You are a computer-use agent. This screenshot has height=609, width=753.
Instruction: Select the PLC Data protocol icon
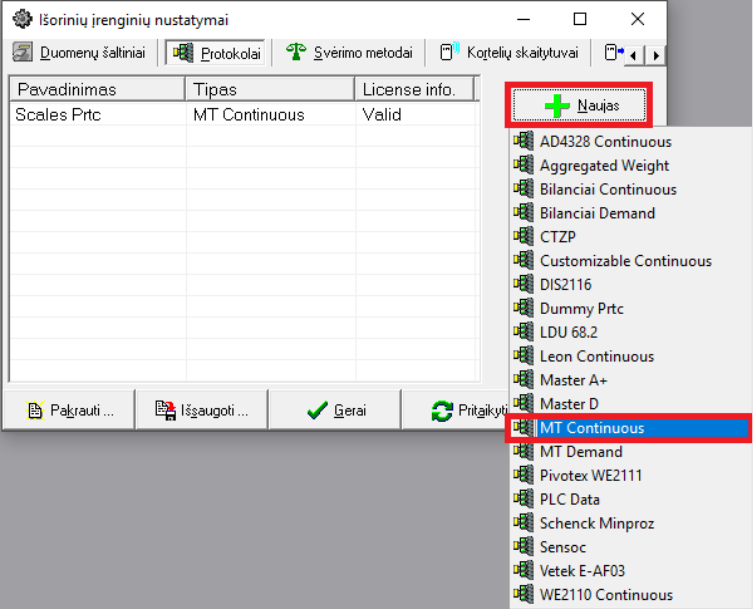point(523,499)
